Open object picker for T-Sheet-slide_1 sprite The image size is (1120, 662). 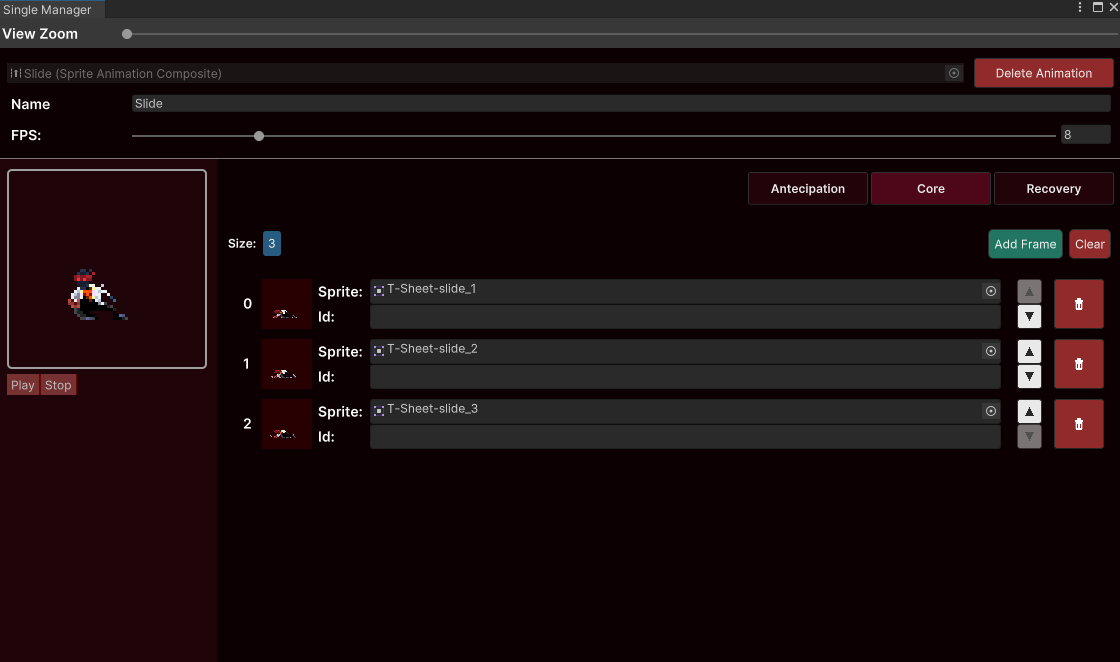[990, 291]
